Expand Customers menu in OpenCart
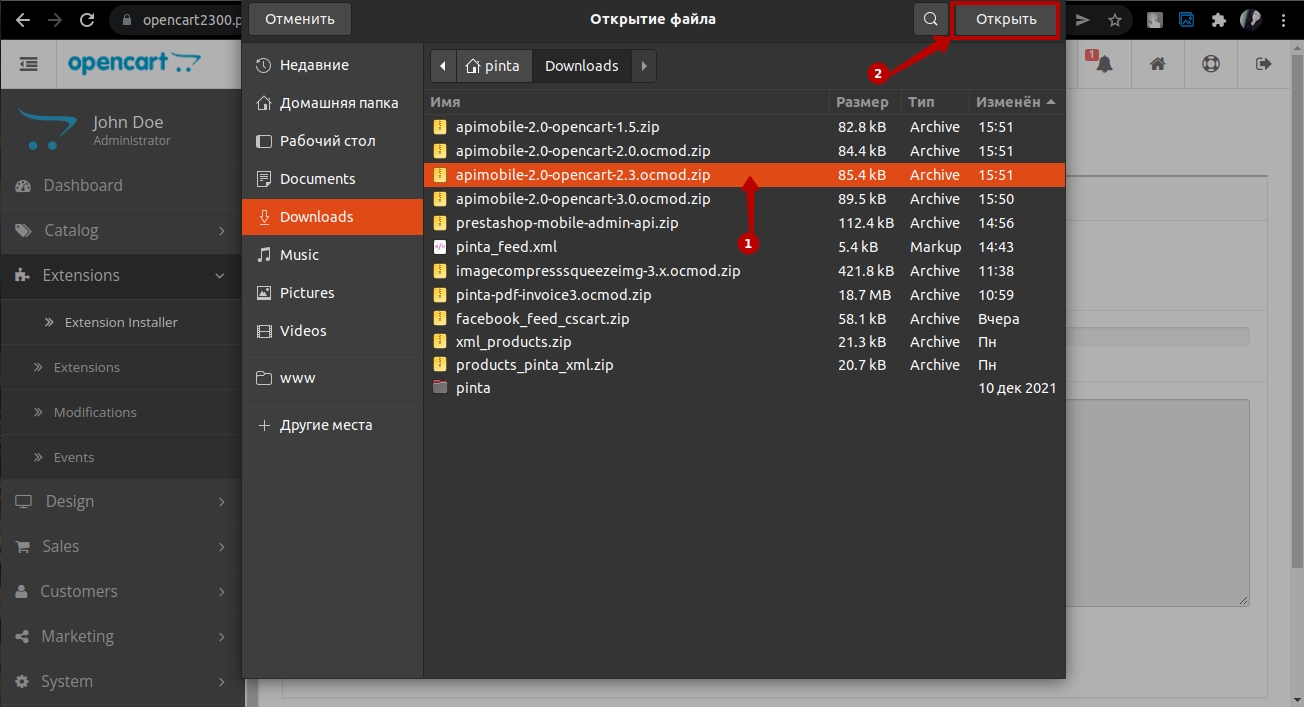 120,591
